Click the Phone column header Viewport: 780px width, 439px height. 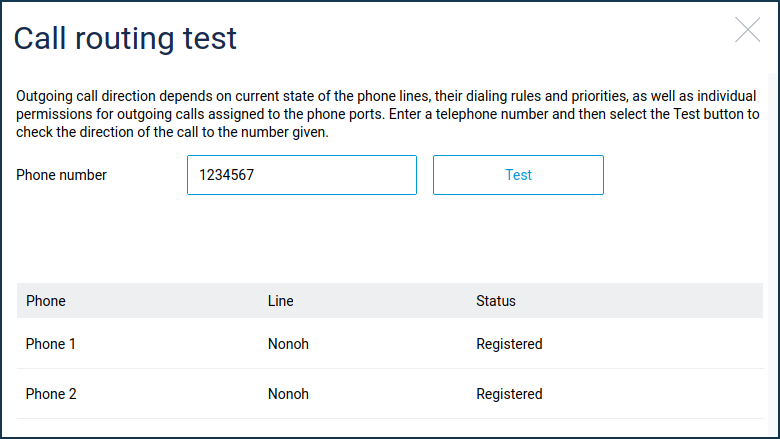click(x=46, y=301)
